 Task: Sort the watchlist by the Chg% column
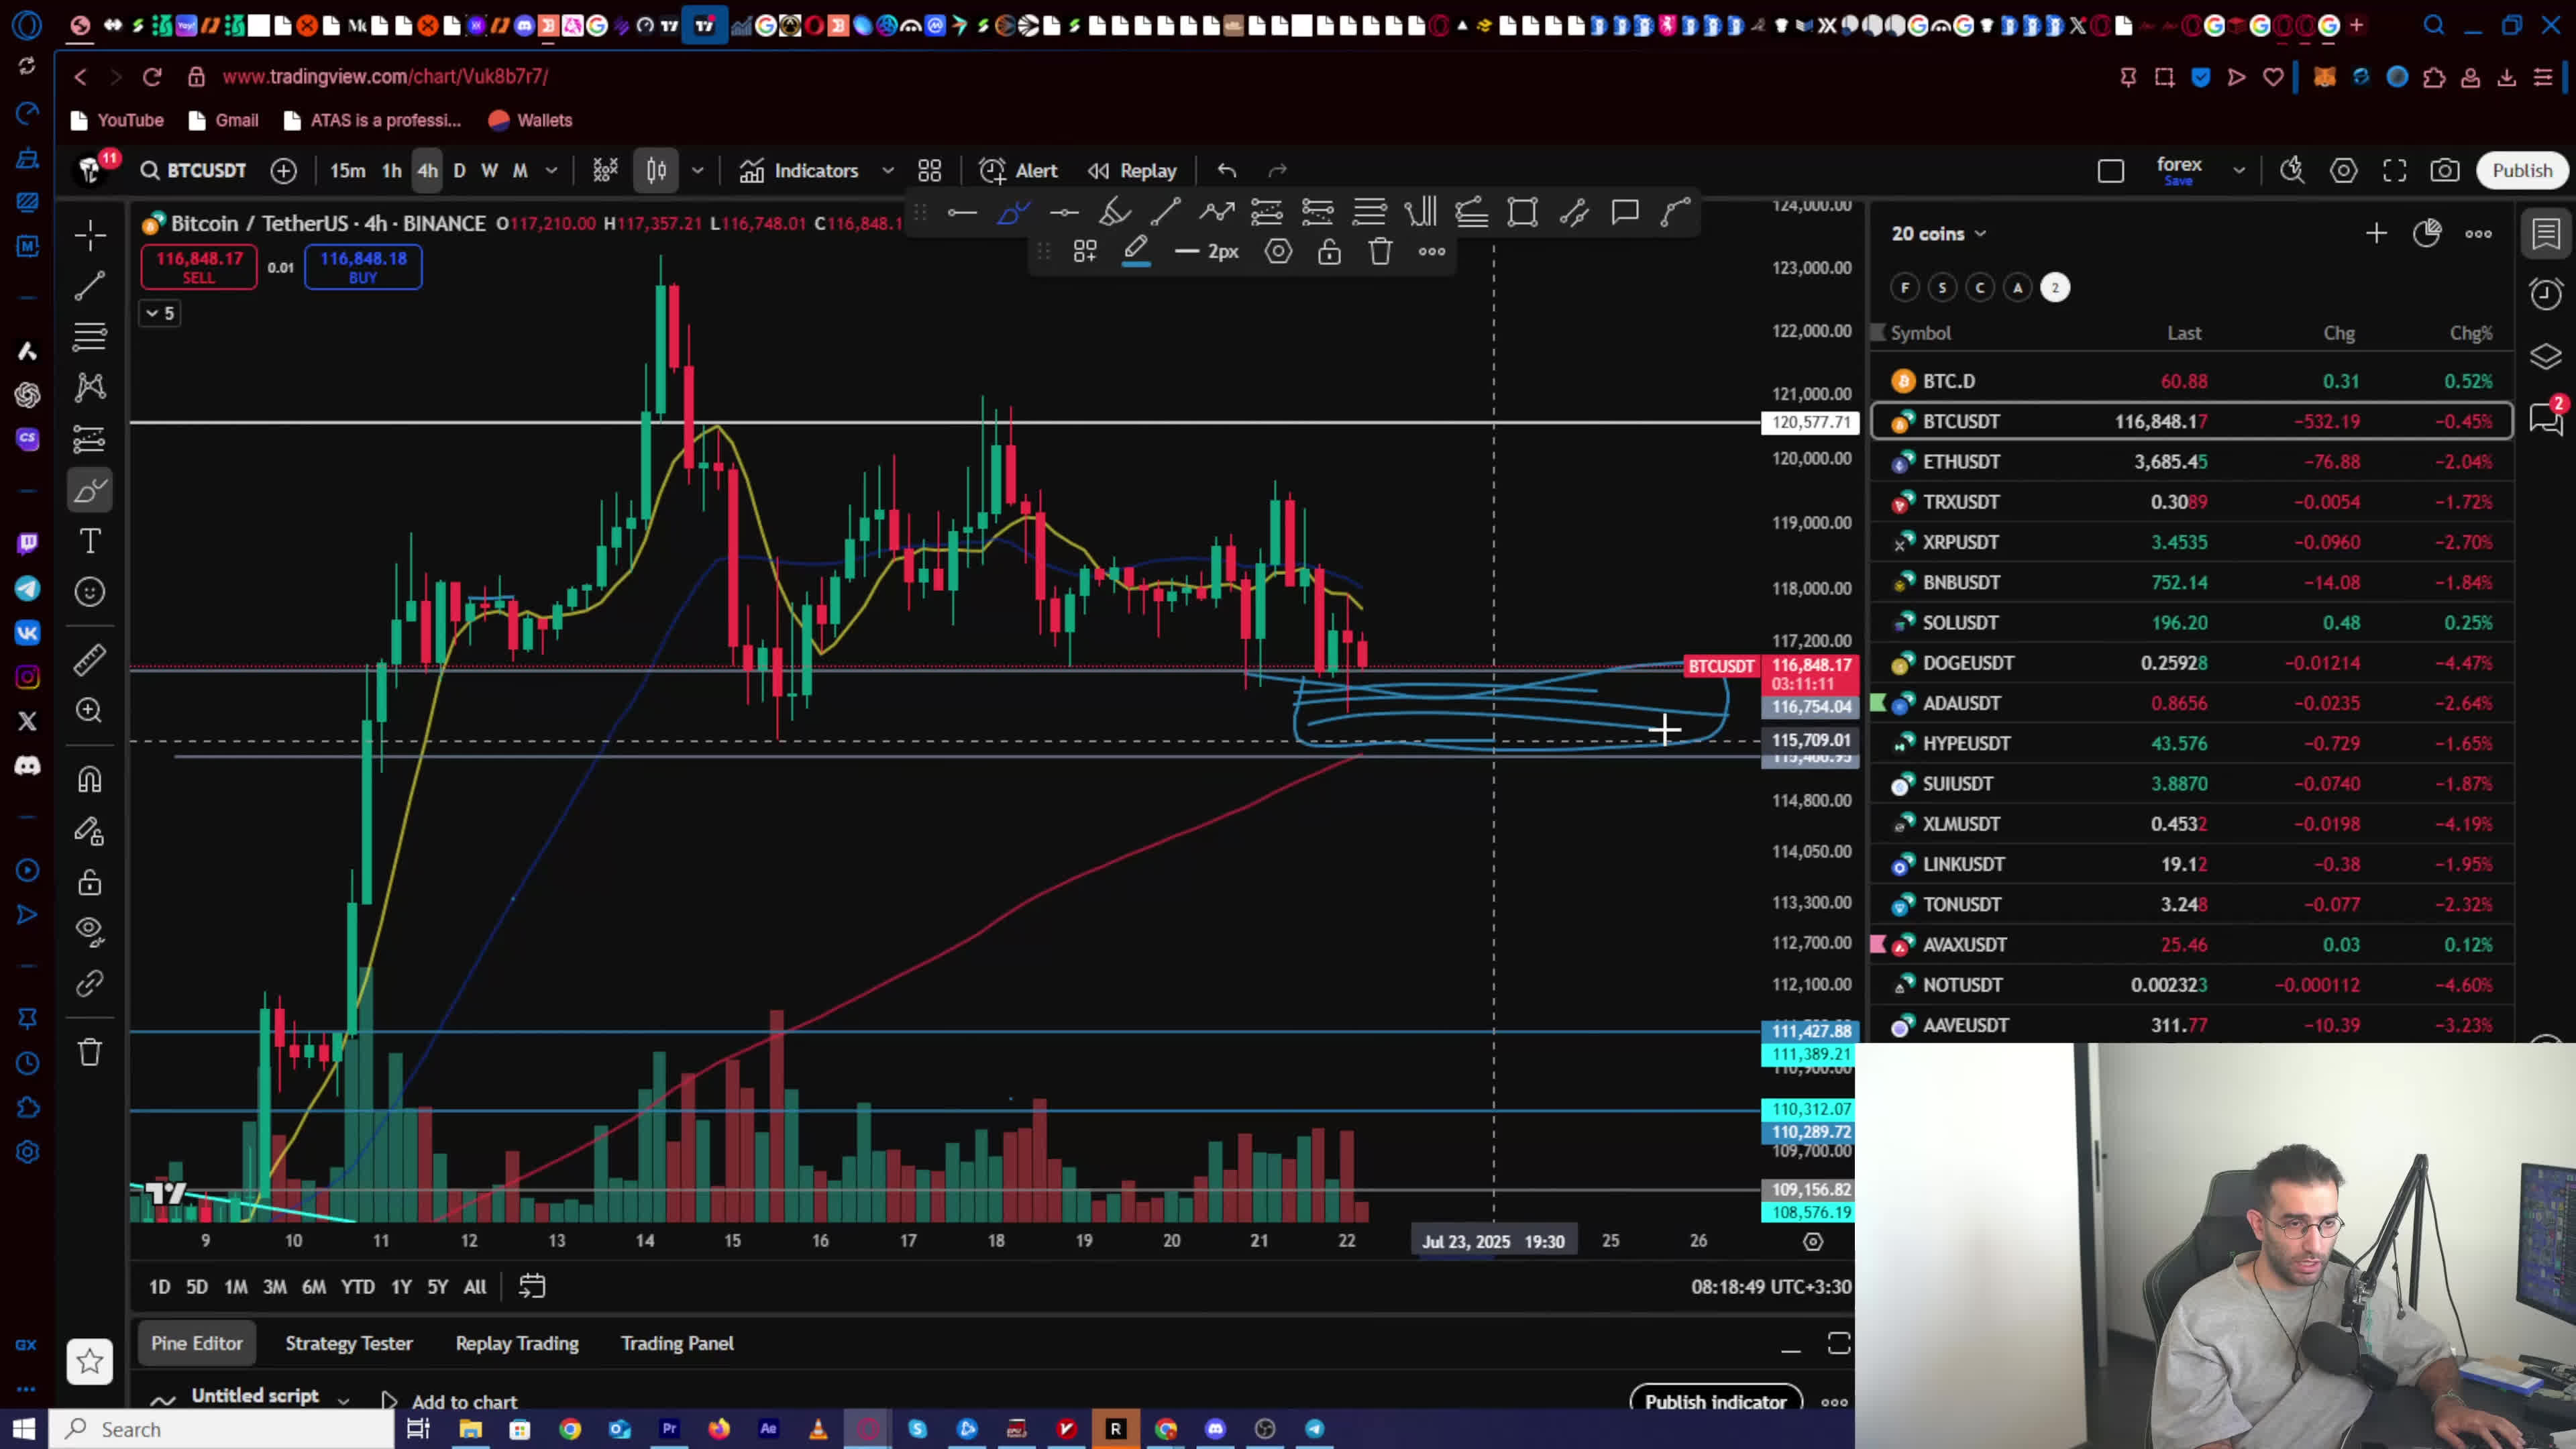2470,334
